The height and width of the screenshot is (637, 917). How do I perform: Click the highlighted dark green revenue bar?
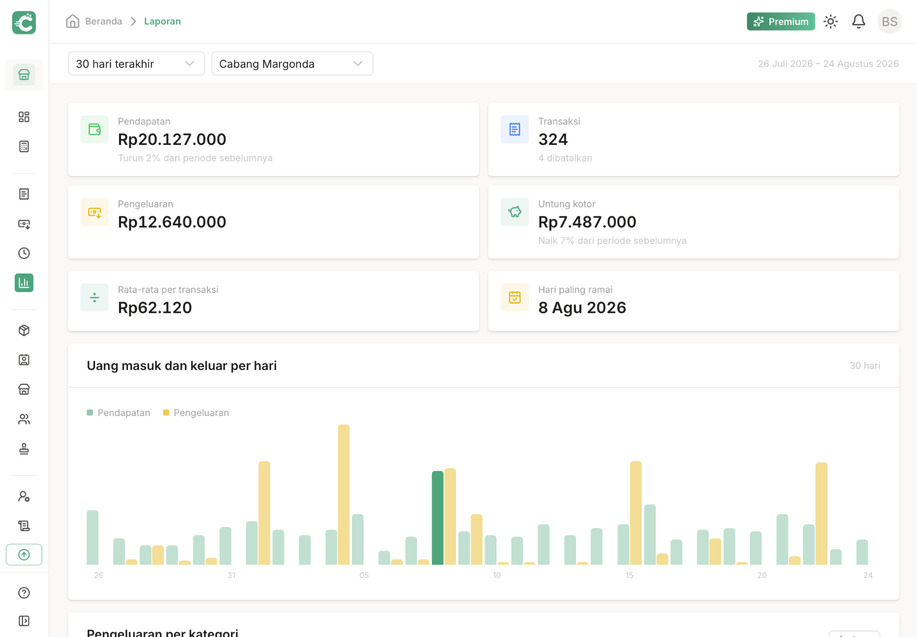tap(437, 518)
